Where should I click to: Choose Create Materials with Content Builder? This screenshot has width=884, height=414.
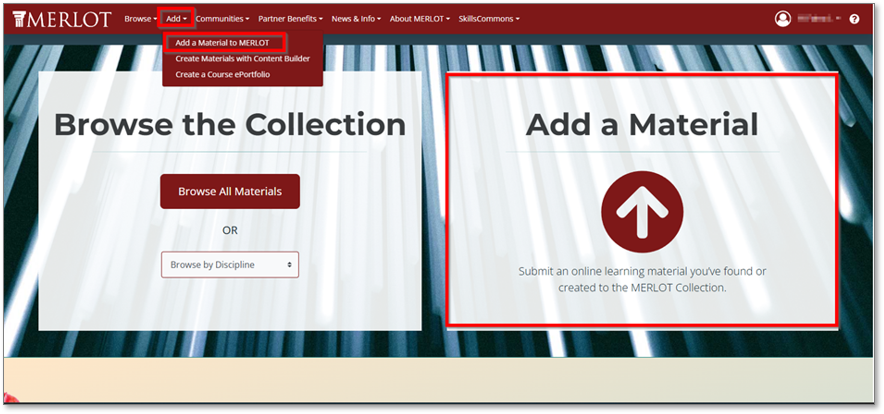click(242, 59)
